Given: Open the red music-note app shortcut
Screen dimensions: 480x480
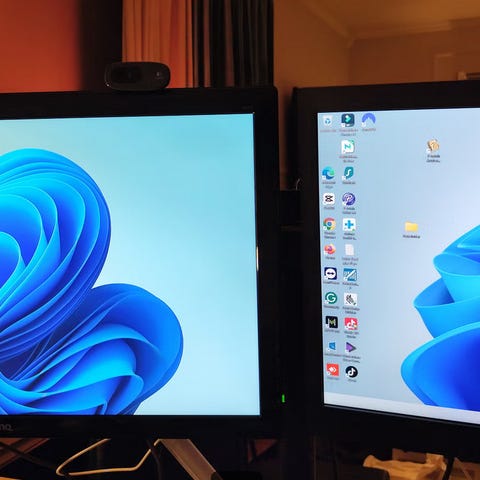Looking at the screenshot, I should coord(351,324).
